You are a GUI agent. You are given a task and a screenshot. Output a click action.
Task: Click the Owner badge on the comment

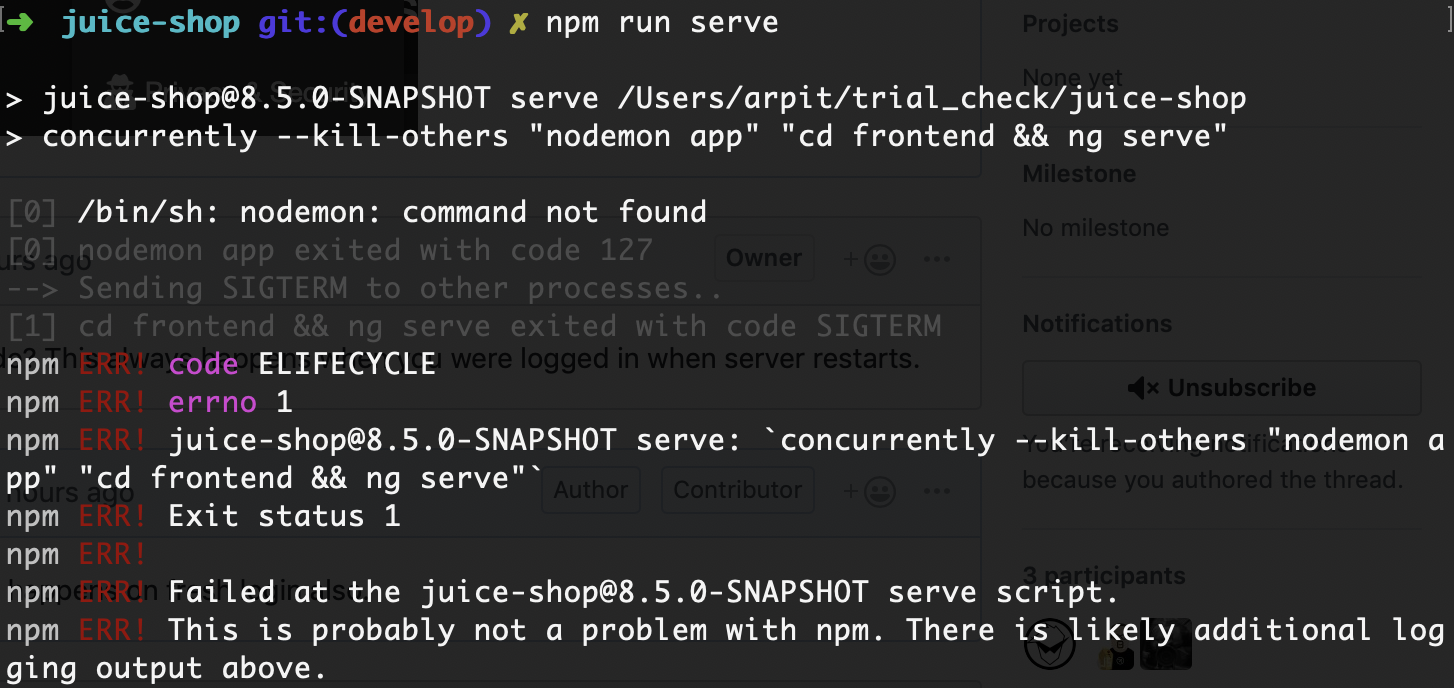(x=764, y=259)
